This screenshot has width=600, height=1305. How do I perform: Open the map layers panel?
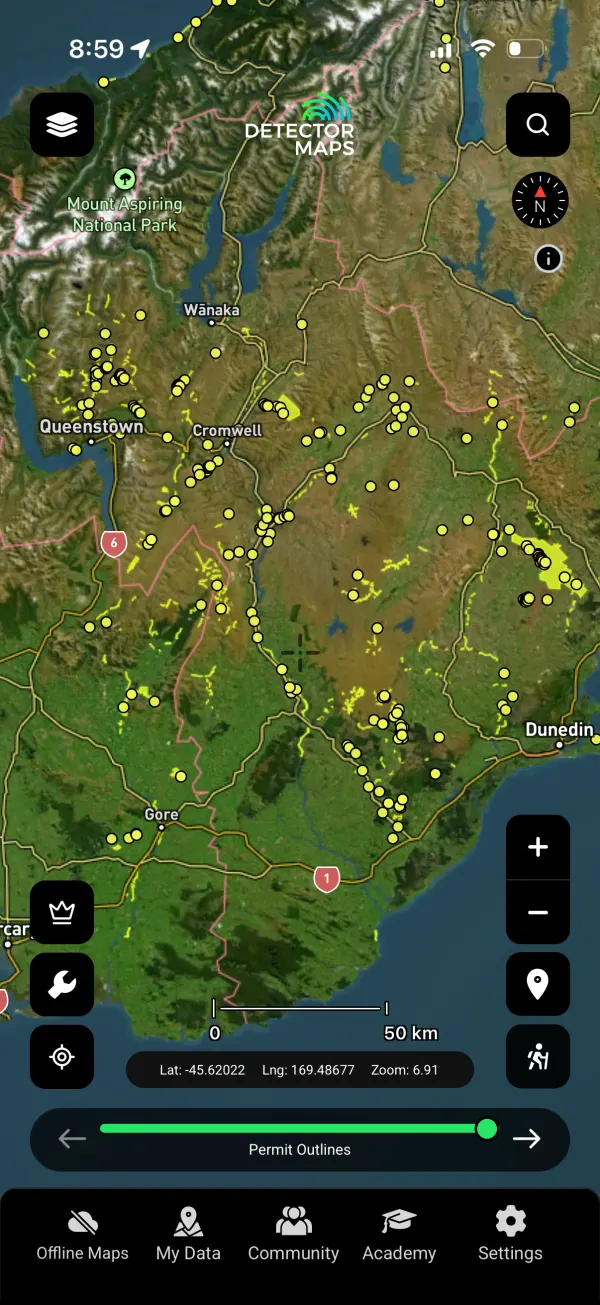click(x=62, y=125)
